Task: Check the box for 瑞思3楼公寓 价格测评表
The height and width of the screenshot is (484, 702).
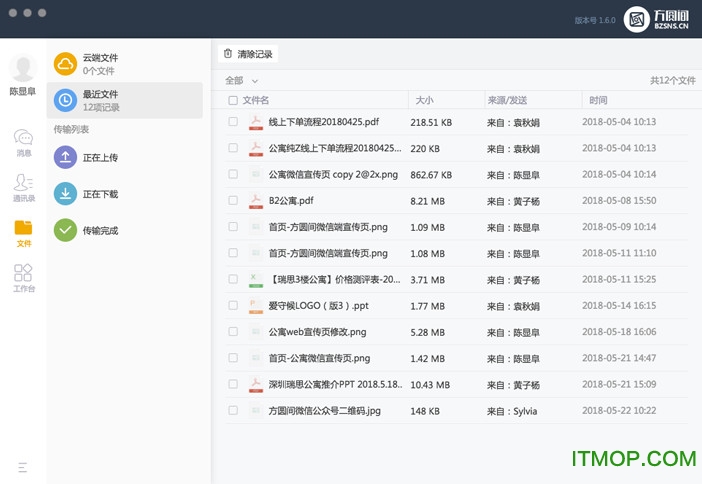Action: point(233,279)
